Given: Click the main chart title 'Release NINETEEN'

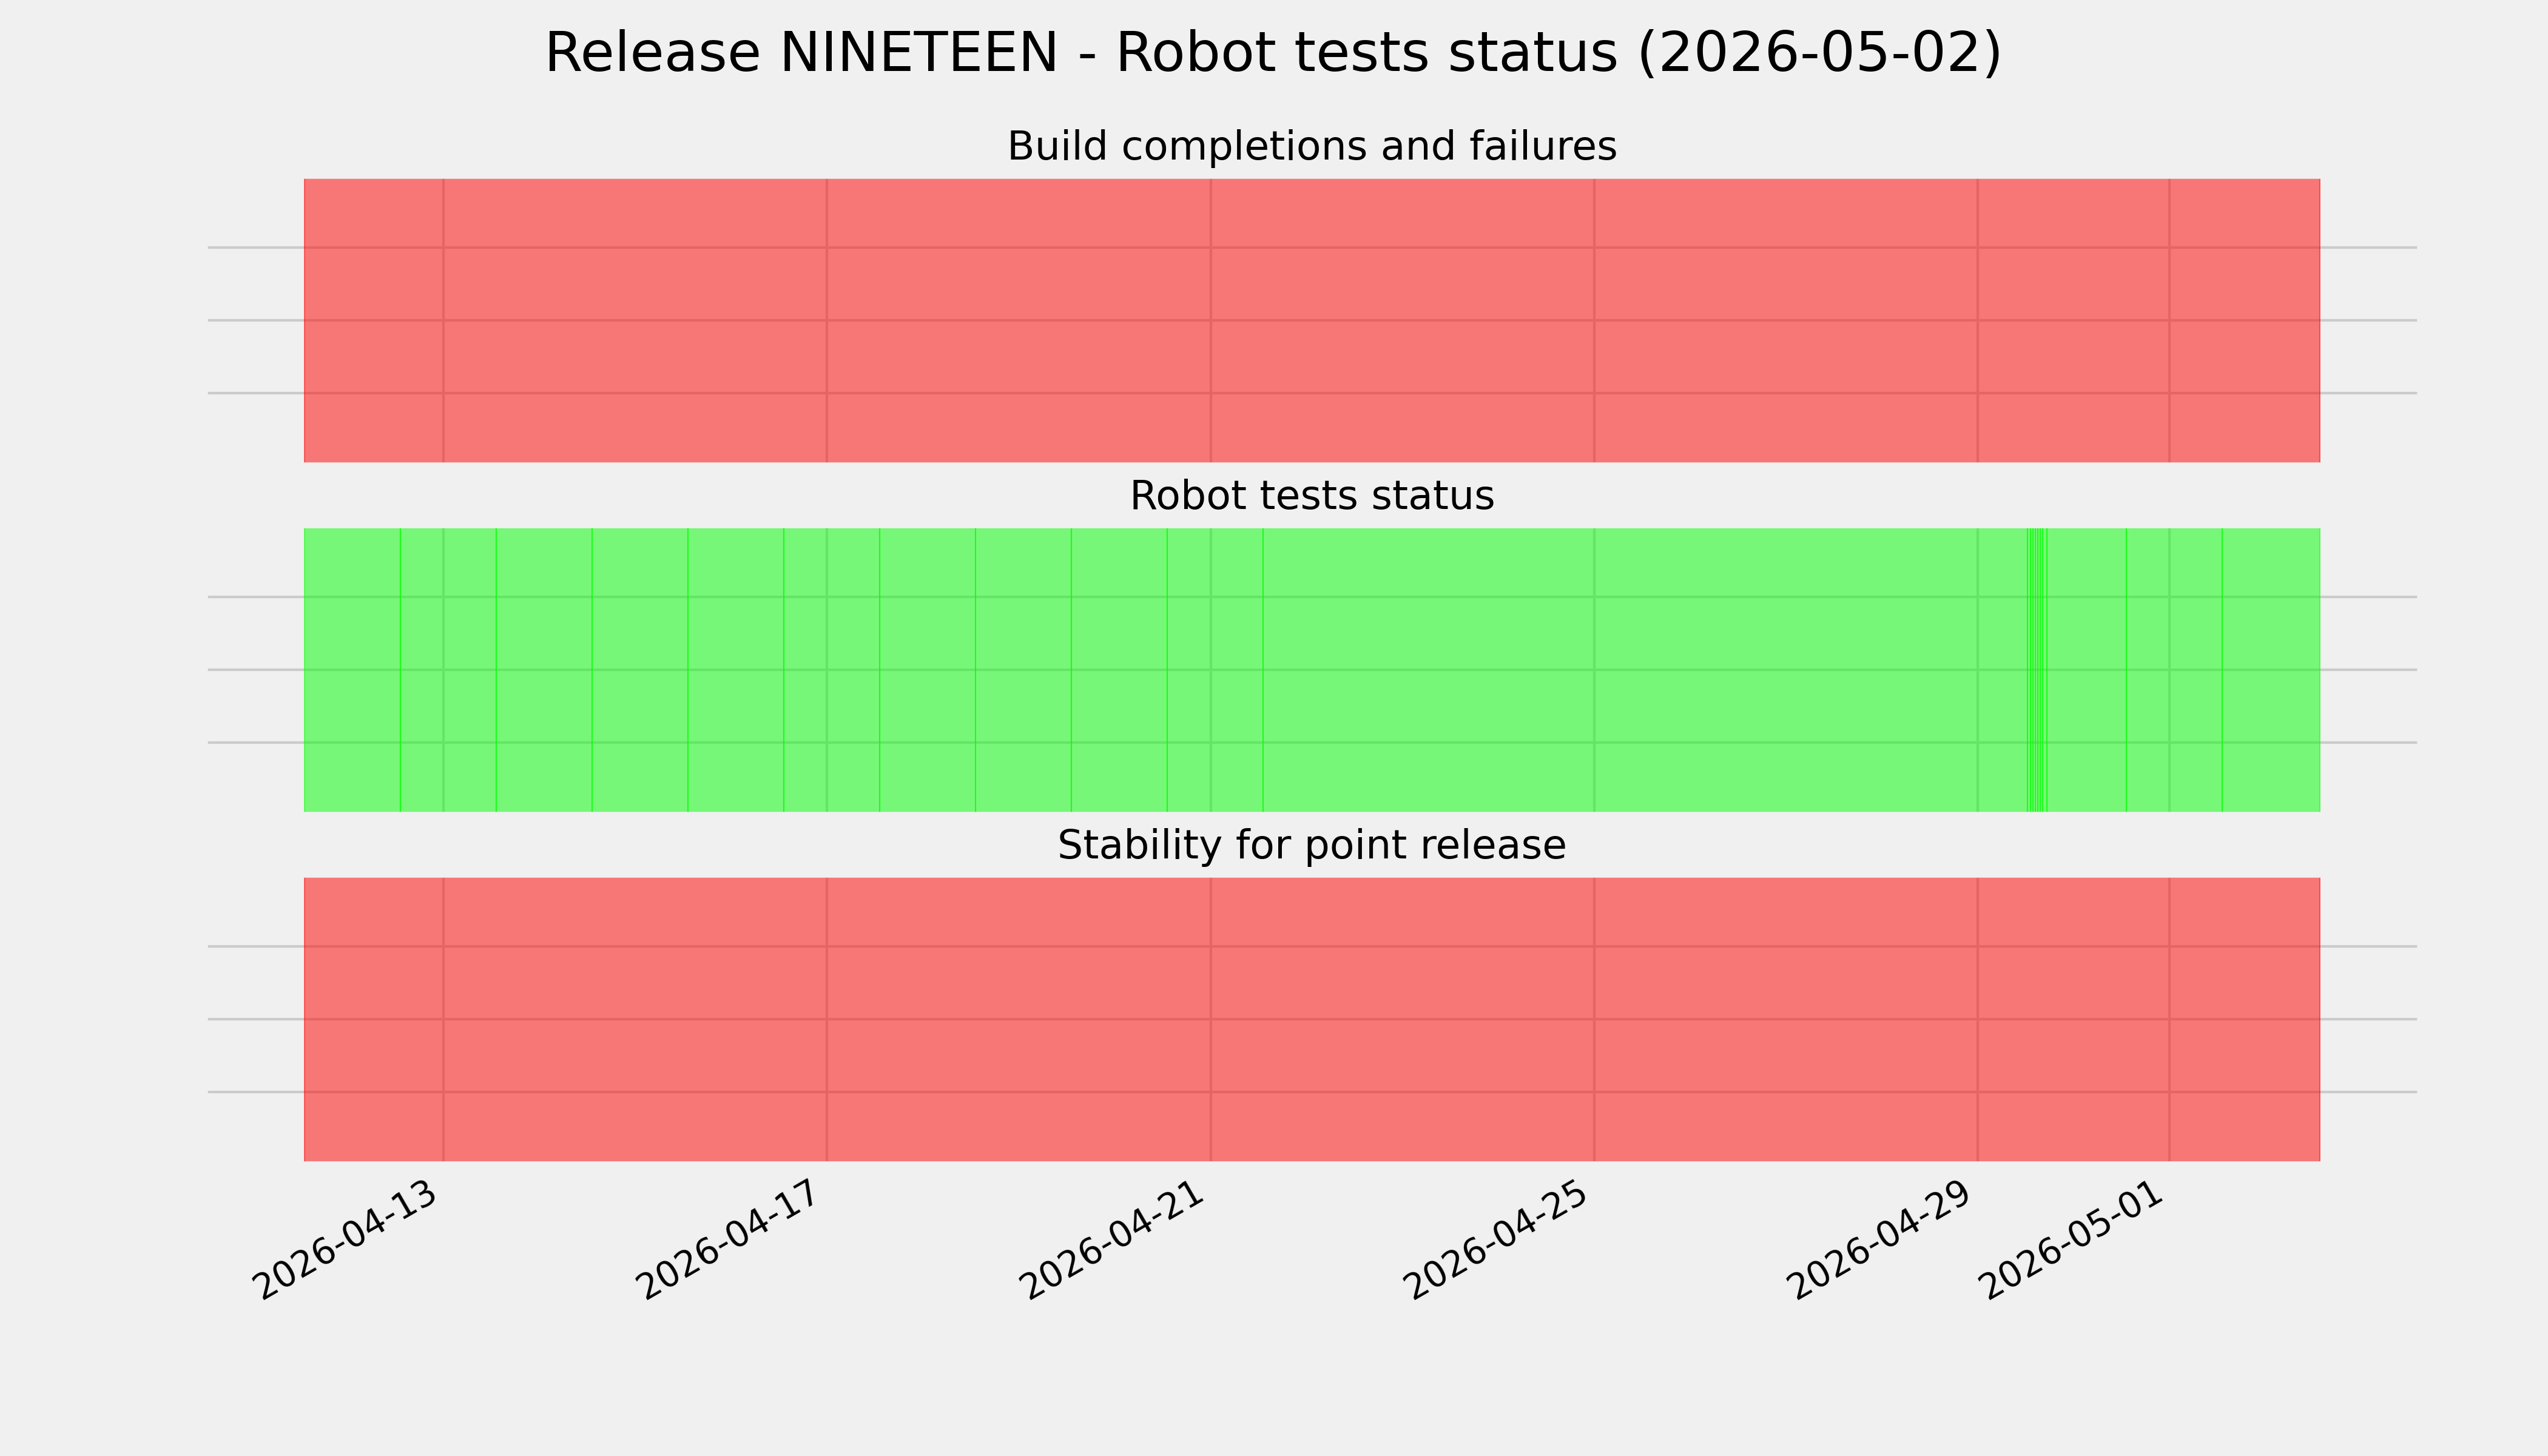Looking at the screenshot, I should pos(801,53).
